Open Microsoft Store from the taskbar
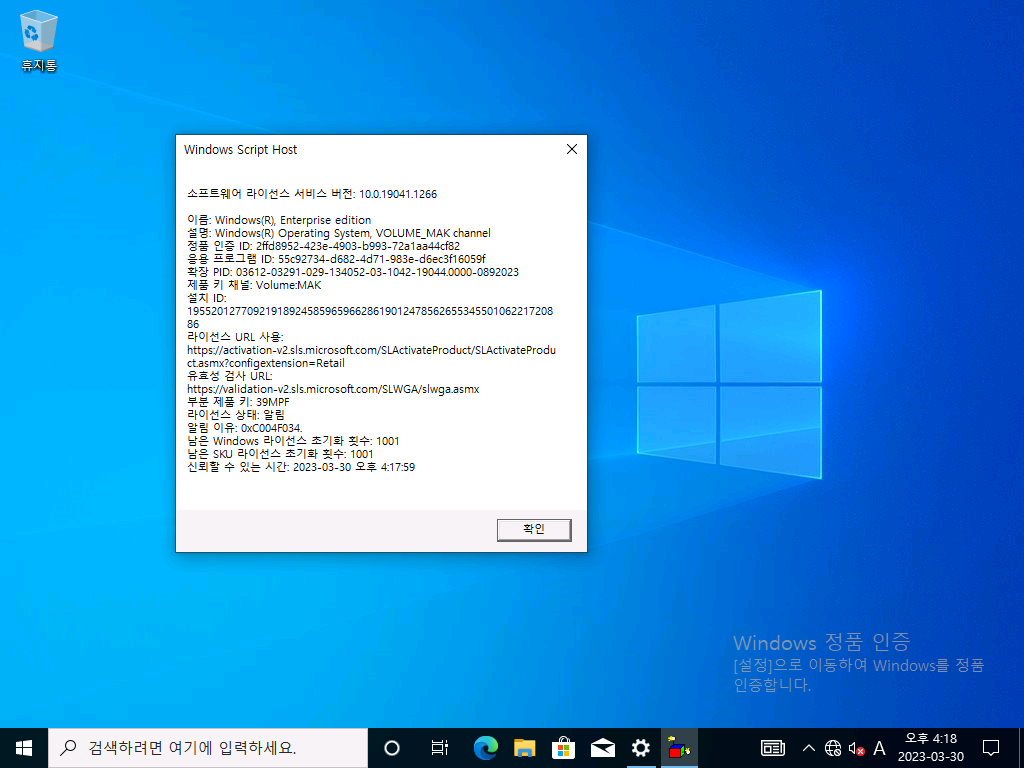This screenshot has height=768, width=1024. 563,748
